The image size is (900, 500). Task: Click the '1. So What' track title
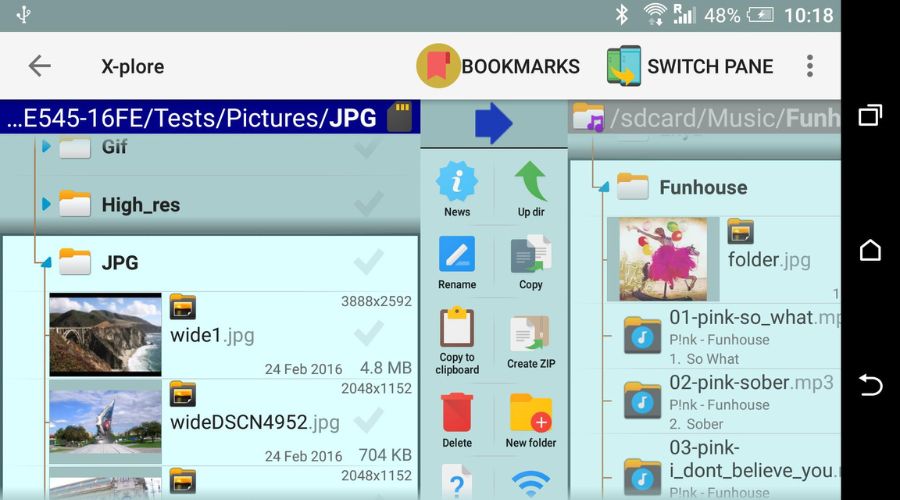[704, 359]
